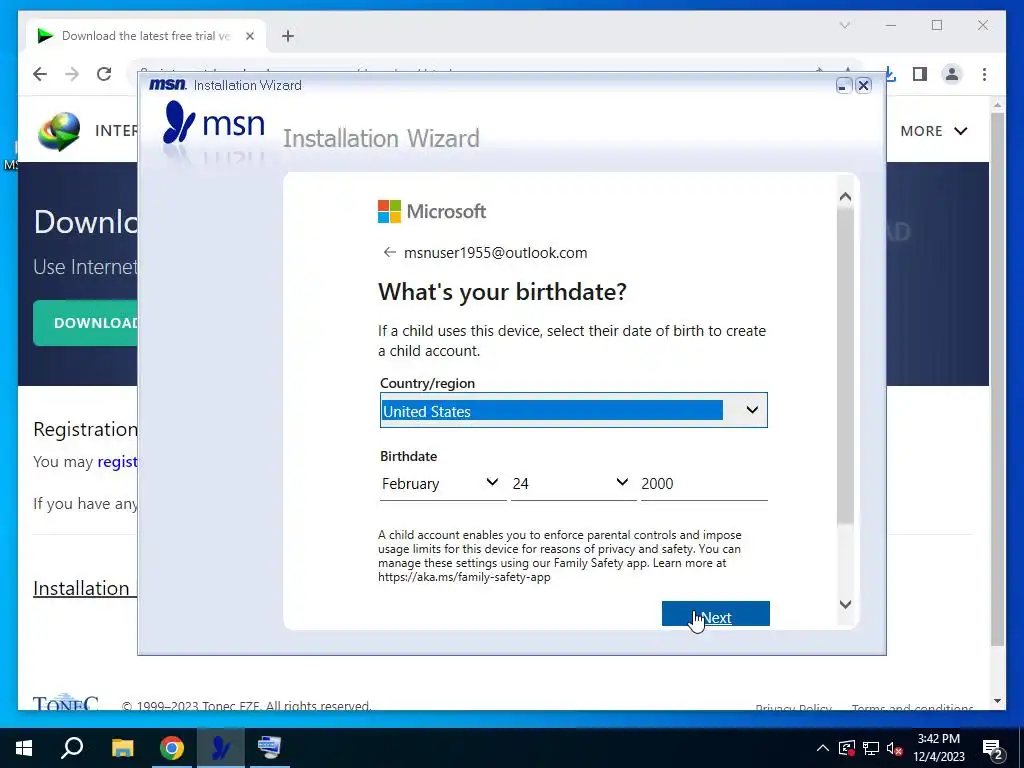The width and height of the screenshot is (1024, 768).
Task: Open the Windows Start menu
Action: point(24,748)
